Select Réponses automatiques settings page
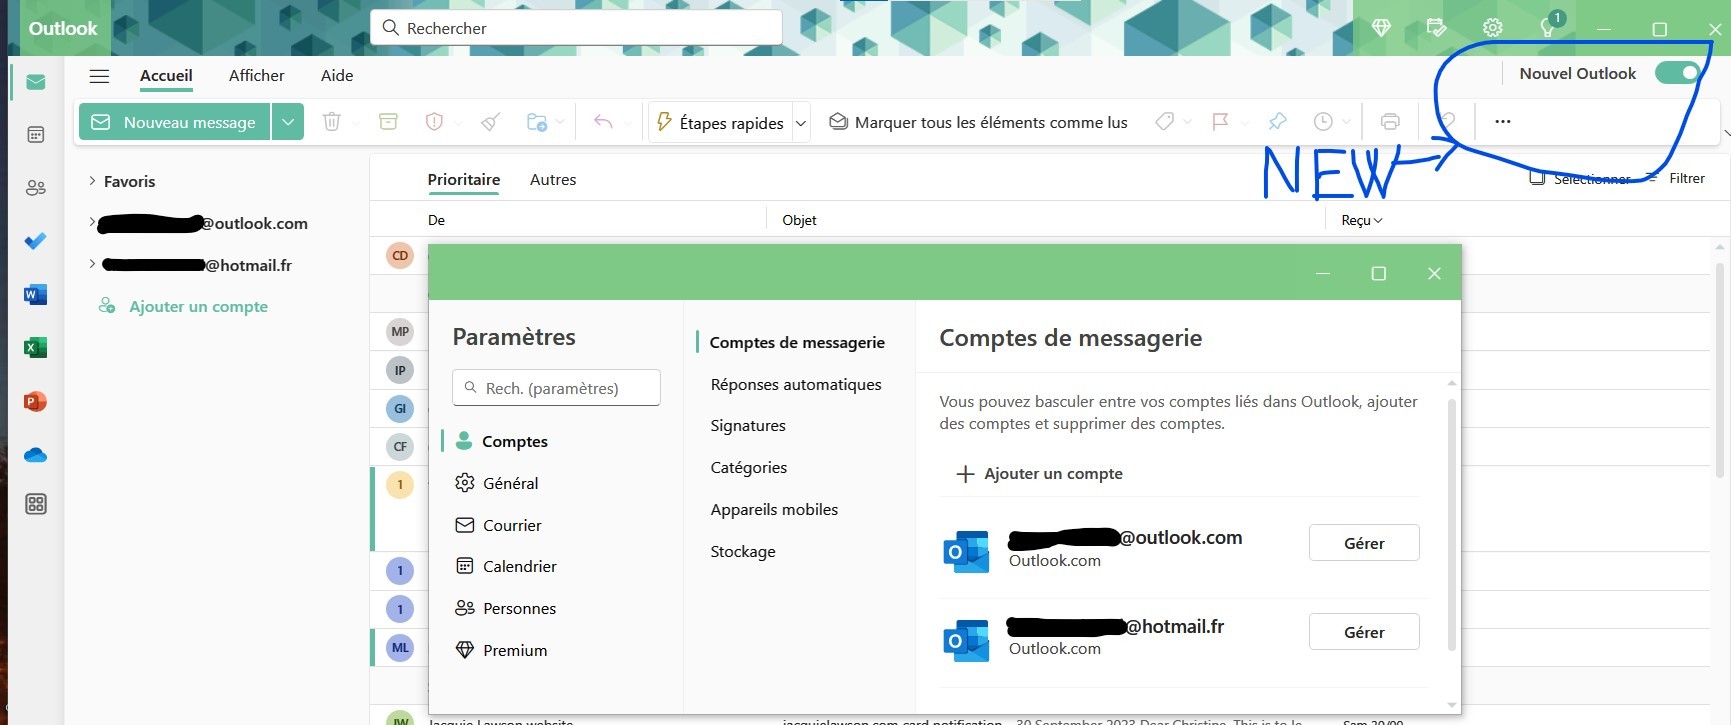 796,384
